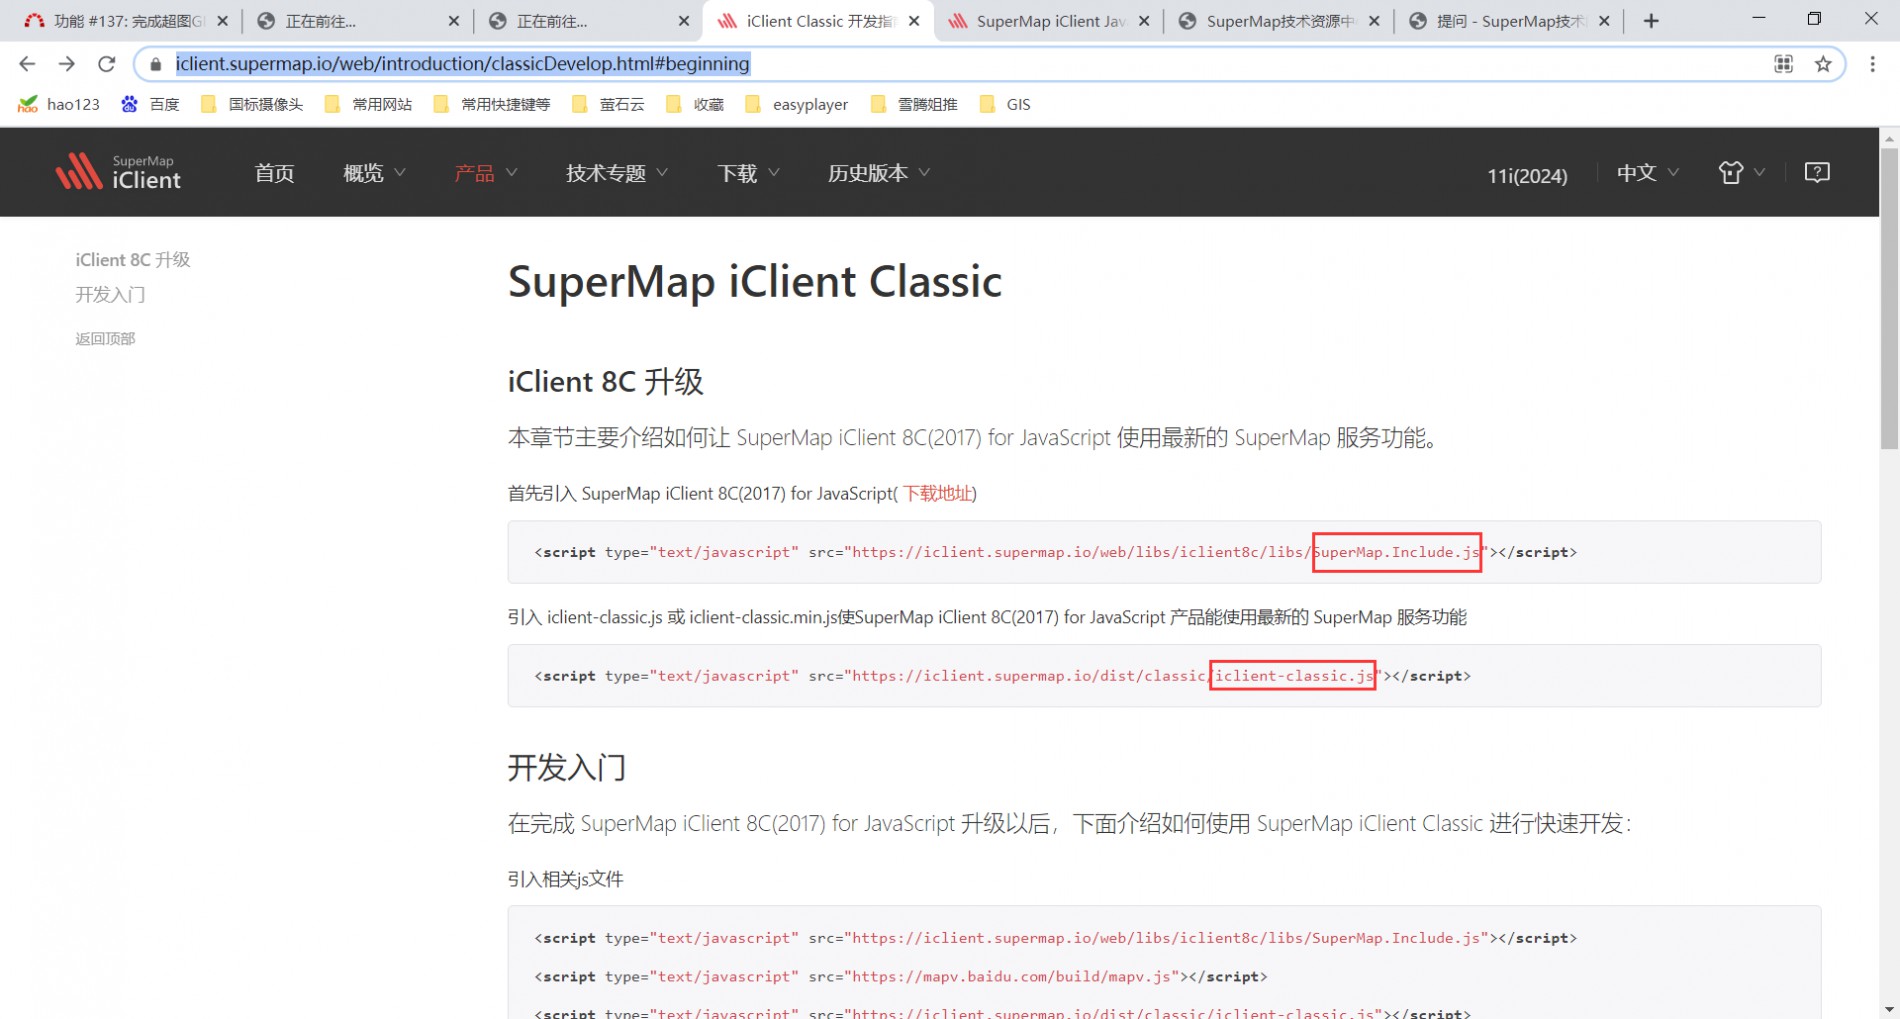Screen dimensions: 1900x1019
Task: Open the 中文 language dropdown
Action: pyautogui.click(x=1647, y=173)
